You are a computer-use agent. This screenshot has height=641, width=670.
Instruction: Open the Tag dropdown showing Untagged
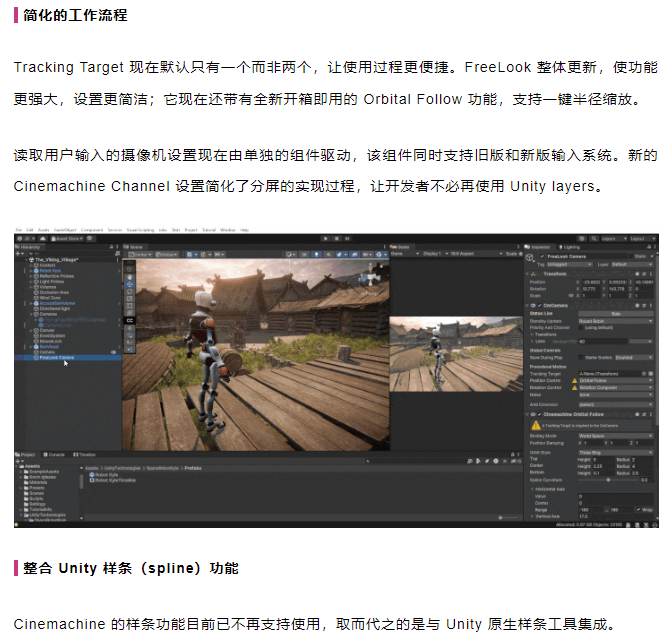click(x=569, y=265)
